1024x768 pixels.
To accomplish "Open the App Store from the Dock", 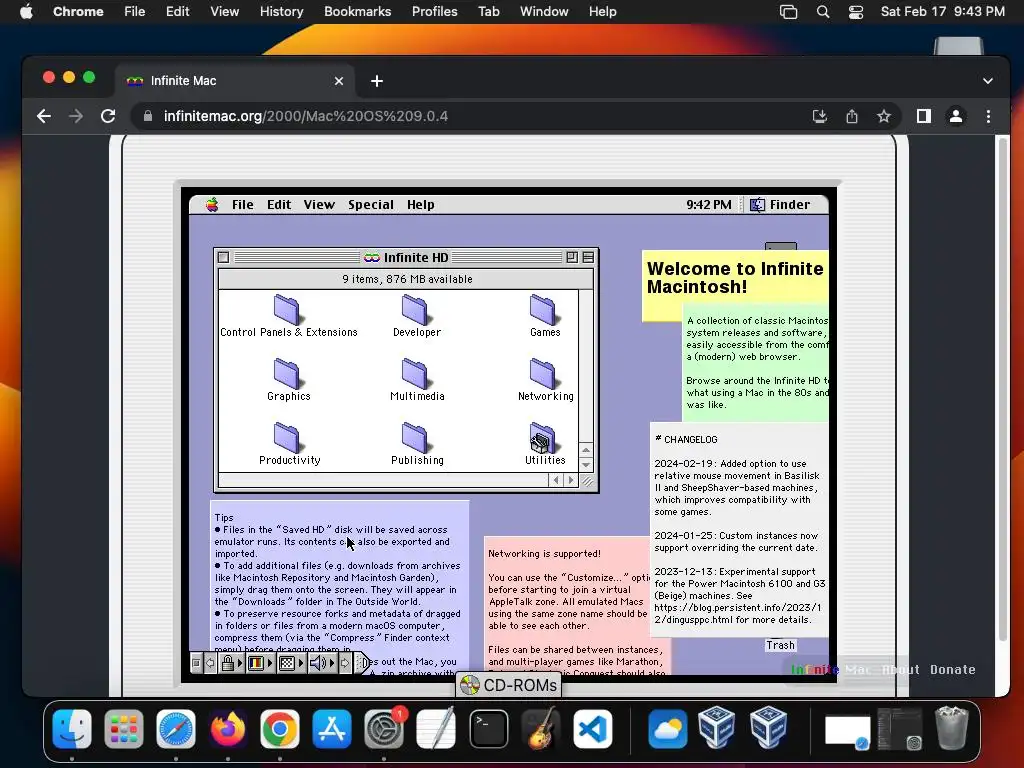I will (332, 728).
